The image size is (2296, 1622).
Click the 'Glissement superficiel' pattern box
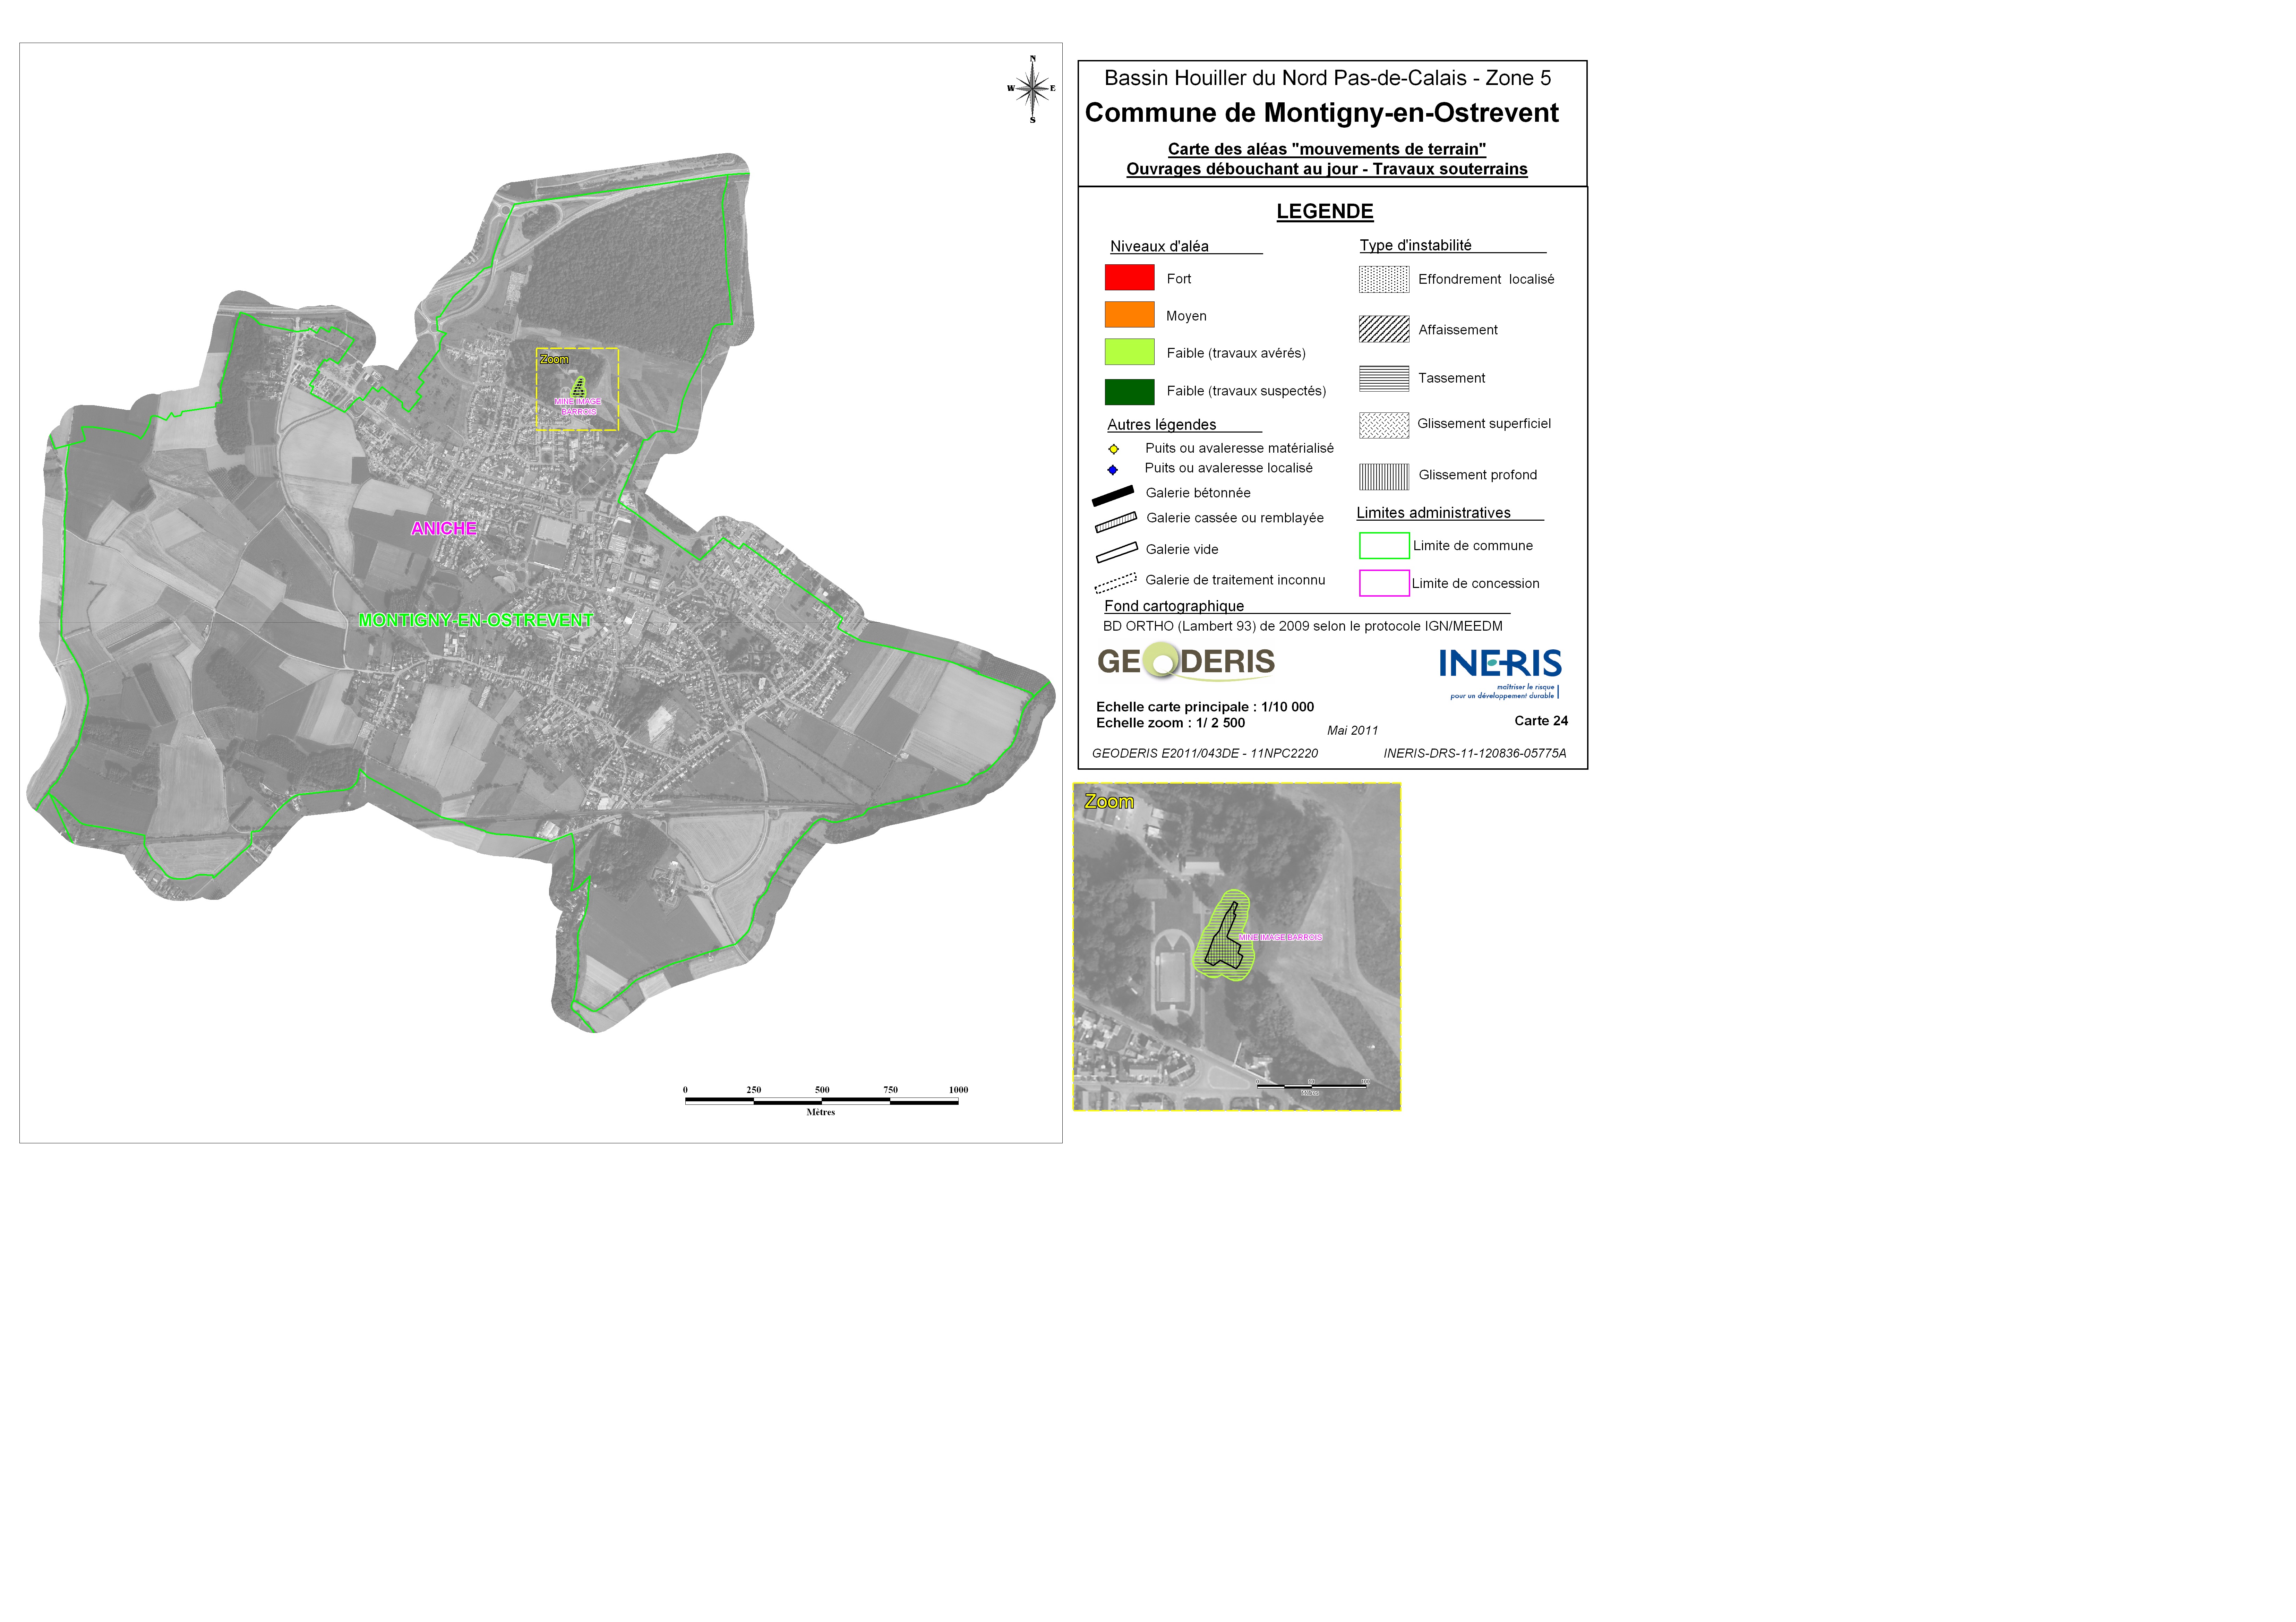(x=1384, y=425)
